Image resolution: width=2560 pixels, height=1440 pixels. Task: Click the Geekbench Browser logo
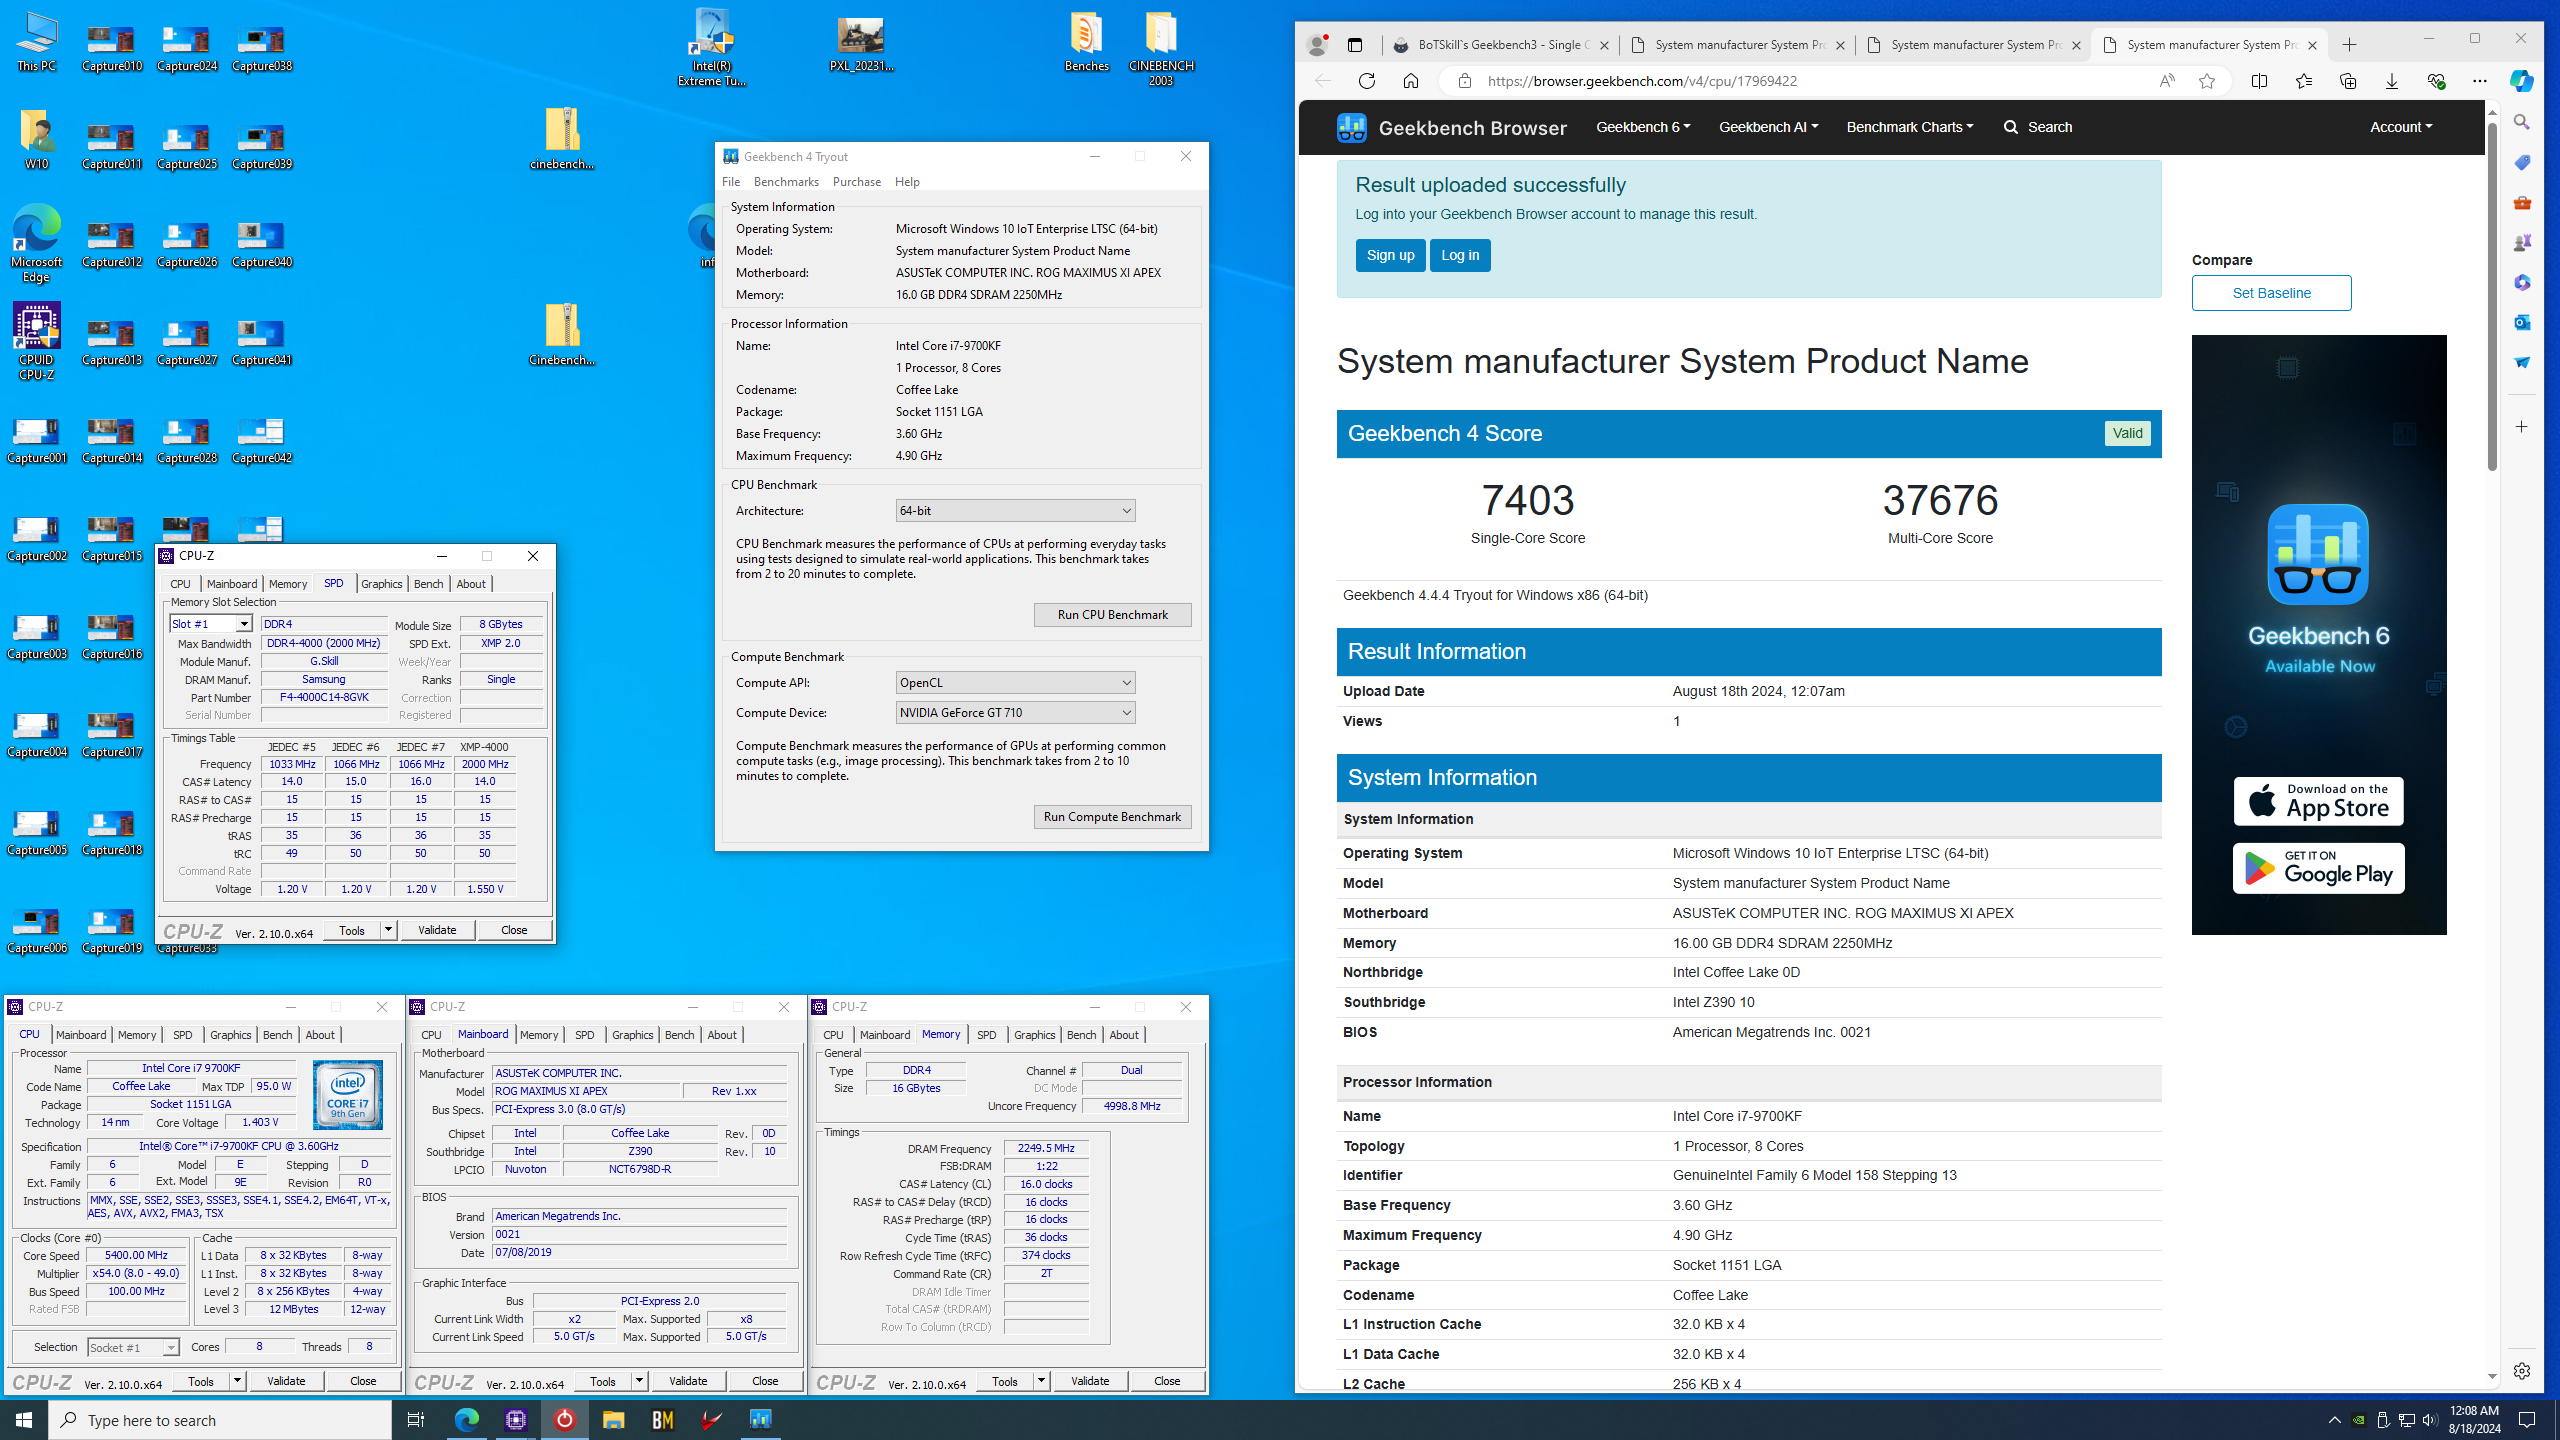point(1452,128)
